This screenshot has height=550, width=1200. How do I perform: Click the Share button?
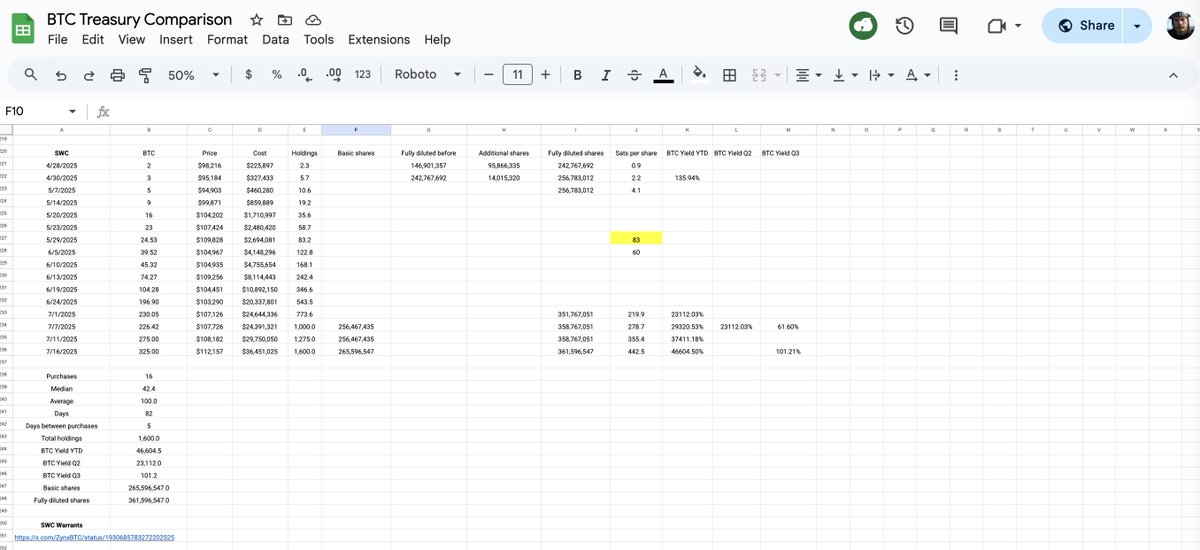click(x=1083, y=26)
